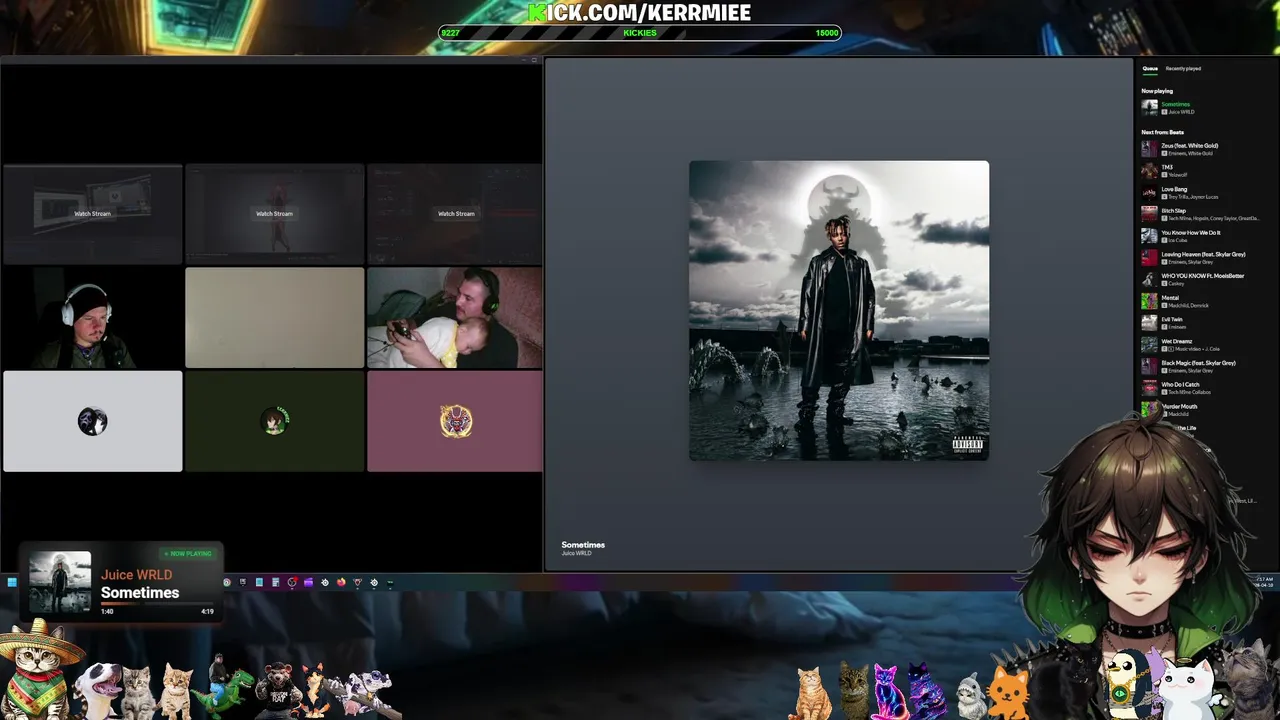Play TM3 by Yelawolf from queue
This screenshot has width=1280, height=720.
(1200, 171)
